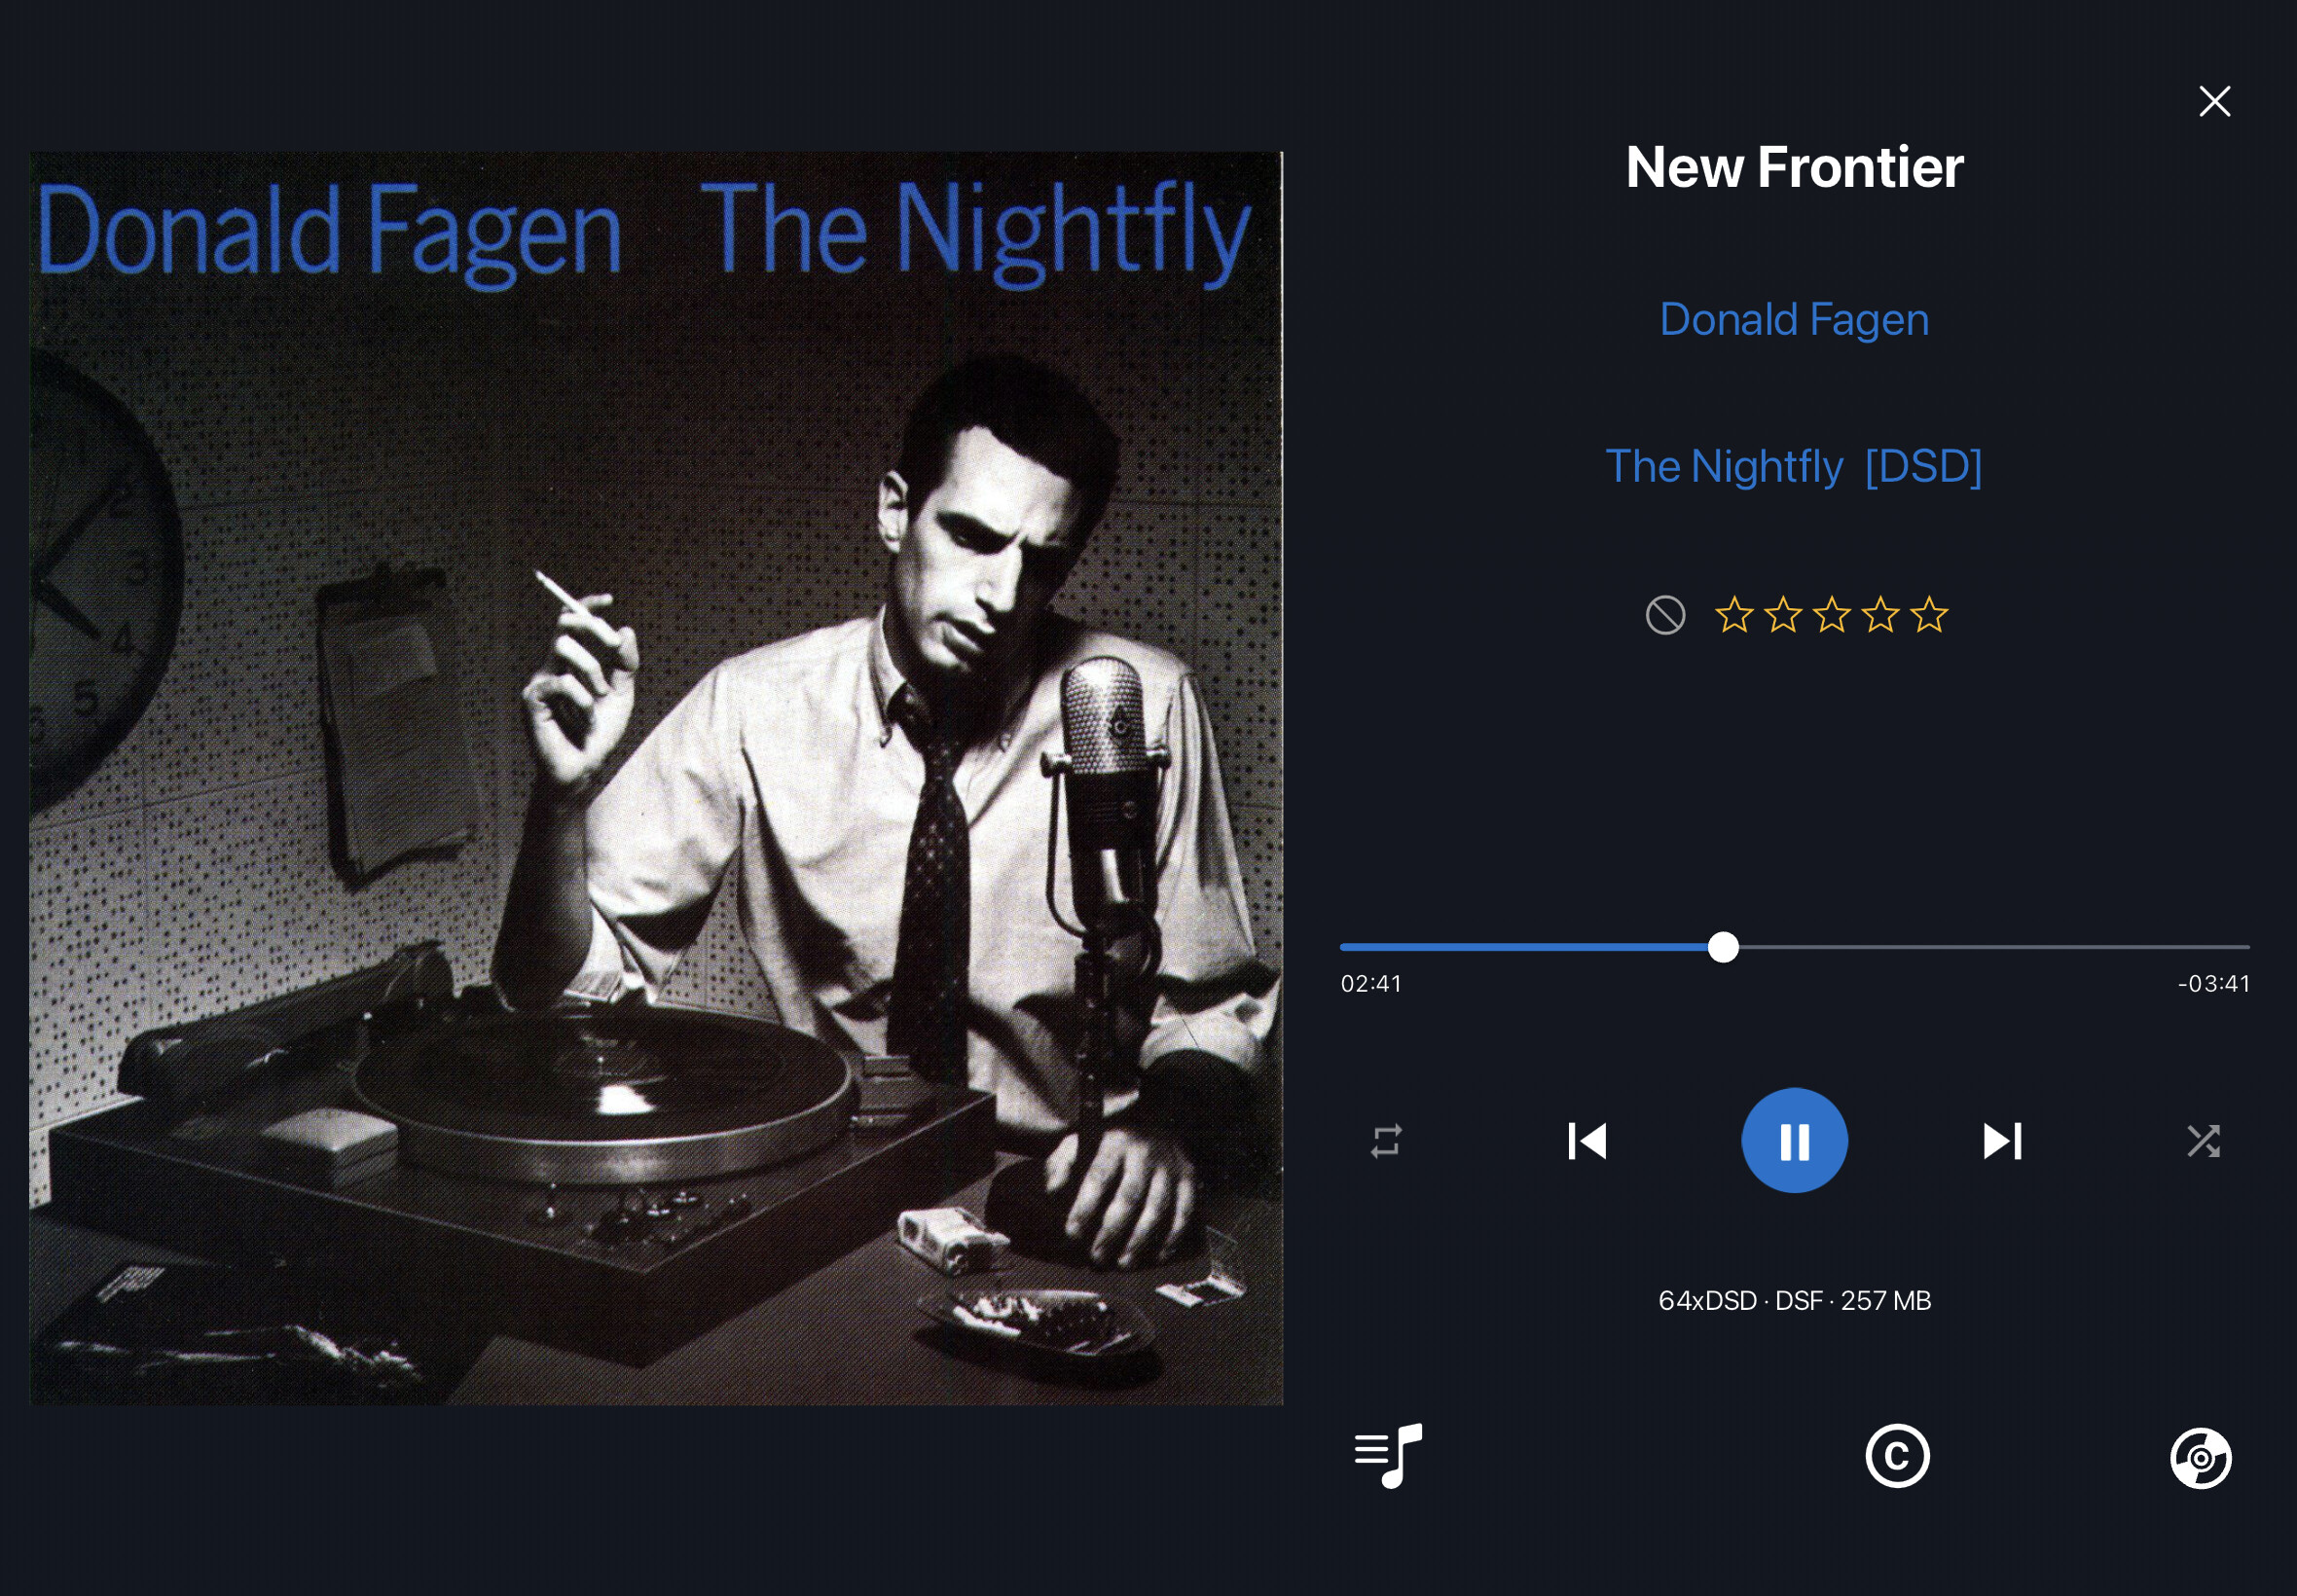Viewport: 2297px width, 1596px height.
Task: Open the disc output icon
Action: point(2200,1458)
